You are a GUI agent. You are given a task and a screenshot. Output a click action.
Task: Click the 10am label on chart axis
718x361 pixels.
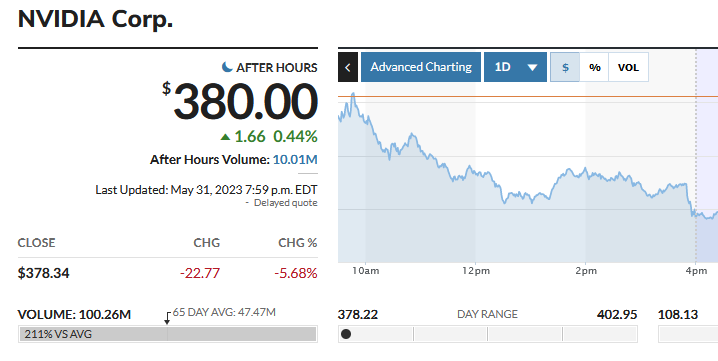(365, 271)
